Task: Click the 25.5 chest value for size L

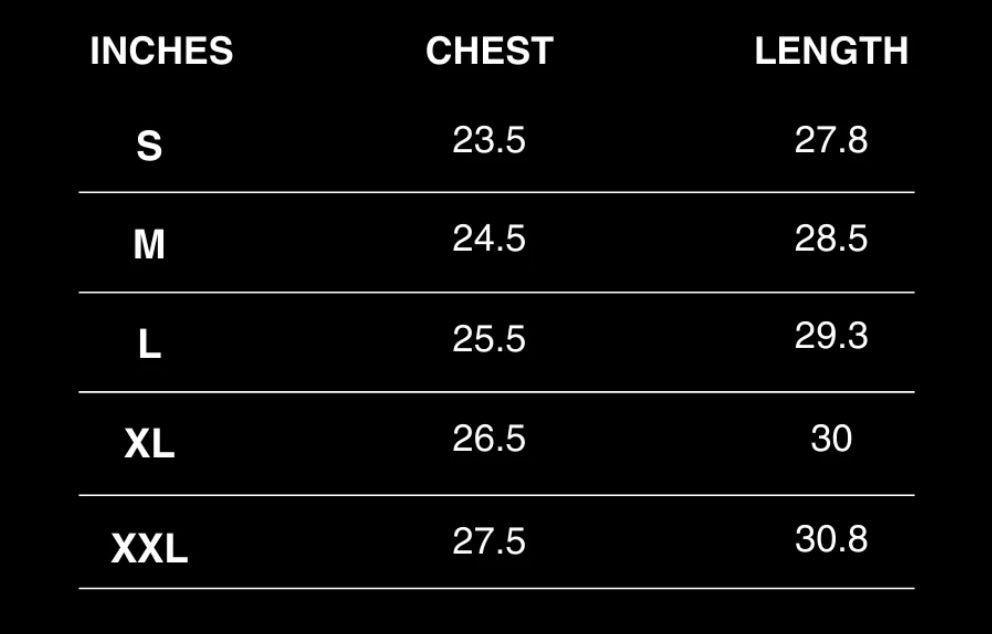Action: [488, 340]
